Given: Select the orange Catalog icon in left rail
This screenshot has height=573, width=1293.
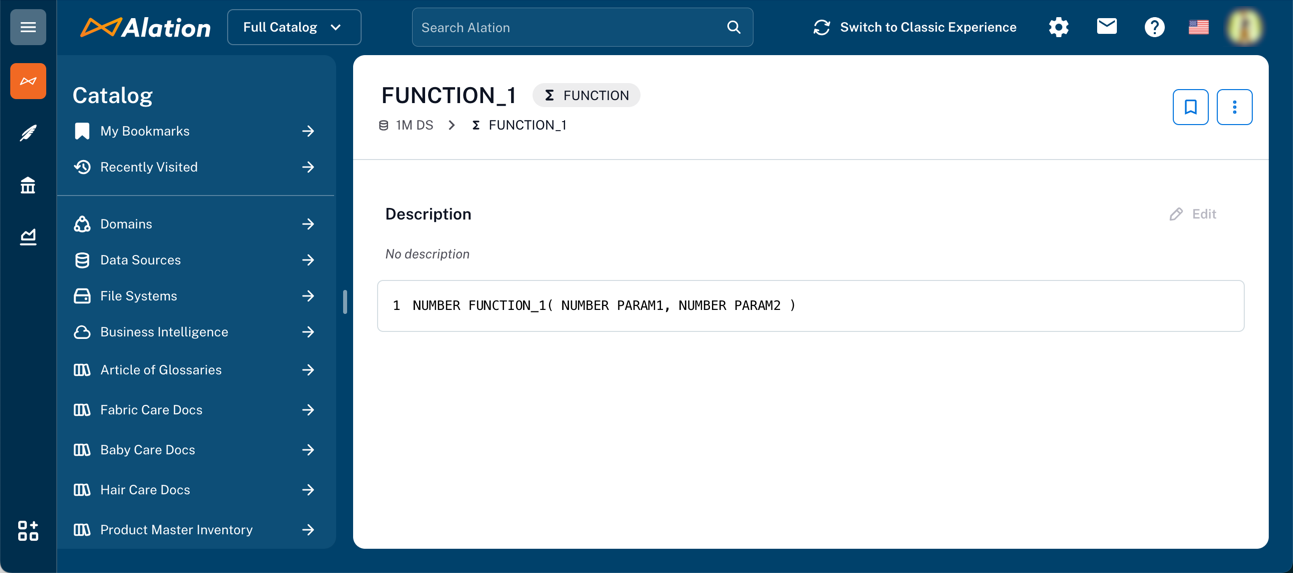Looking at the screenshot, I should pyautogui.click(x=28, y=81).
